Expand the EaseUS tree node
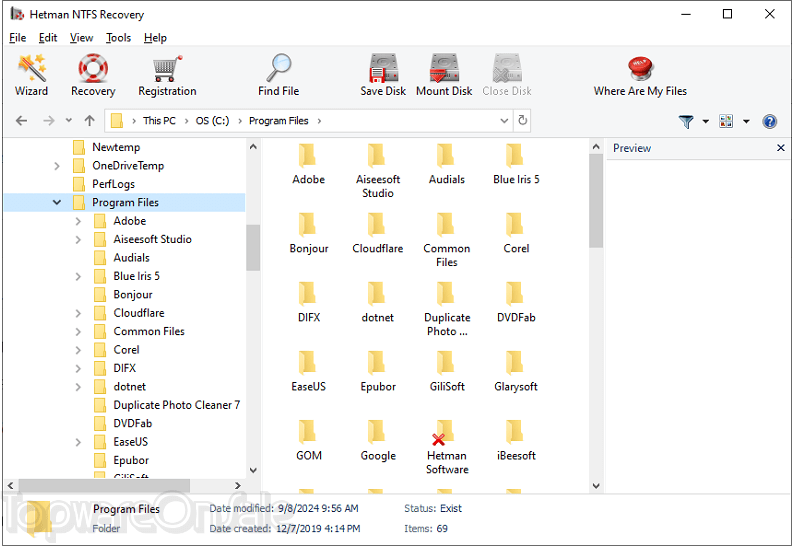The height and width of the screenshot is (546, 792). pos(78,442)
